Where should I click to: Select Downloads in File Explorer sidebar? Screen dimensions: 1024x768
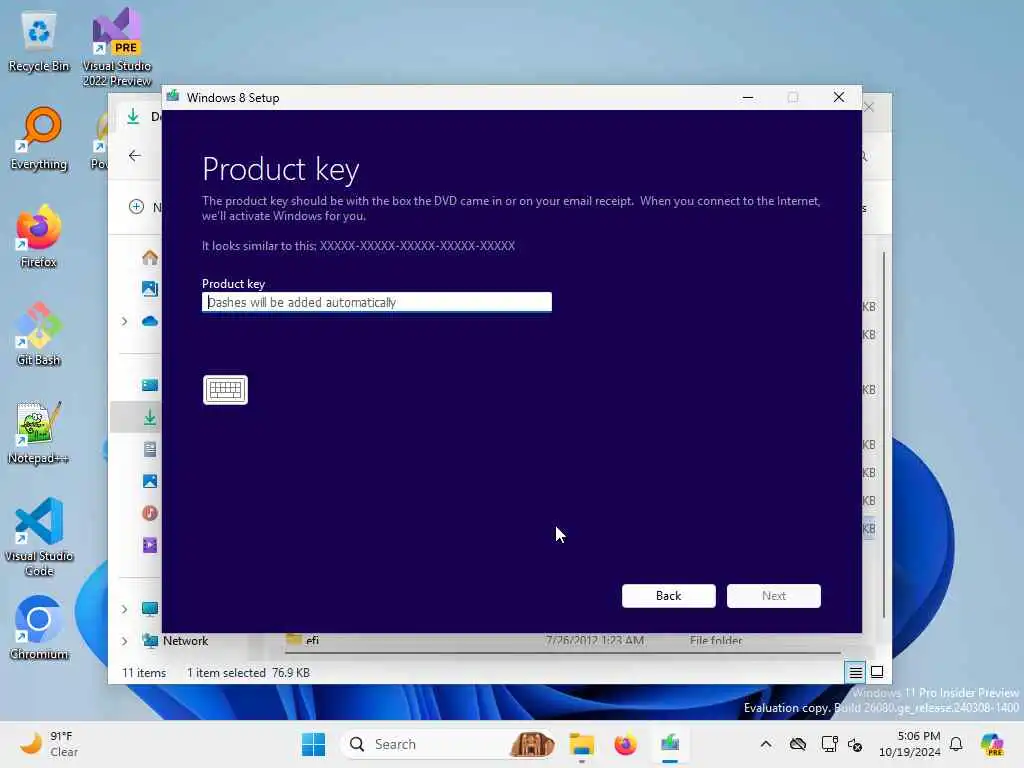click(150, 417)
